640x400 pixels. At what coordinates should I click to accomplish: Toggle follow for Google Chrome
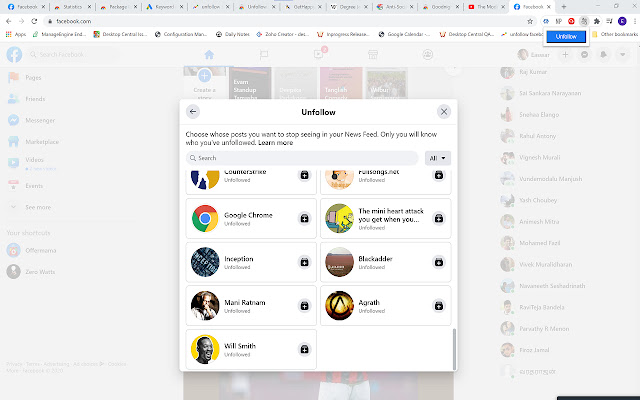pyautogui.click(x=304, y=218)
